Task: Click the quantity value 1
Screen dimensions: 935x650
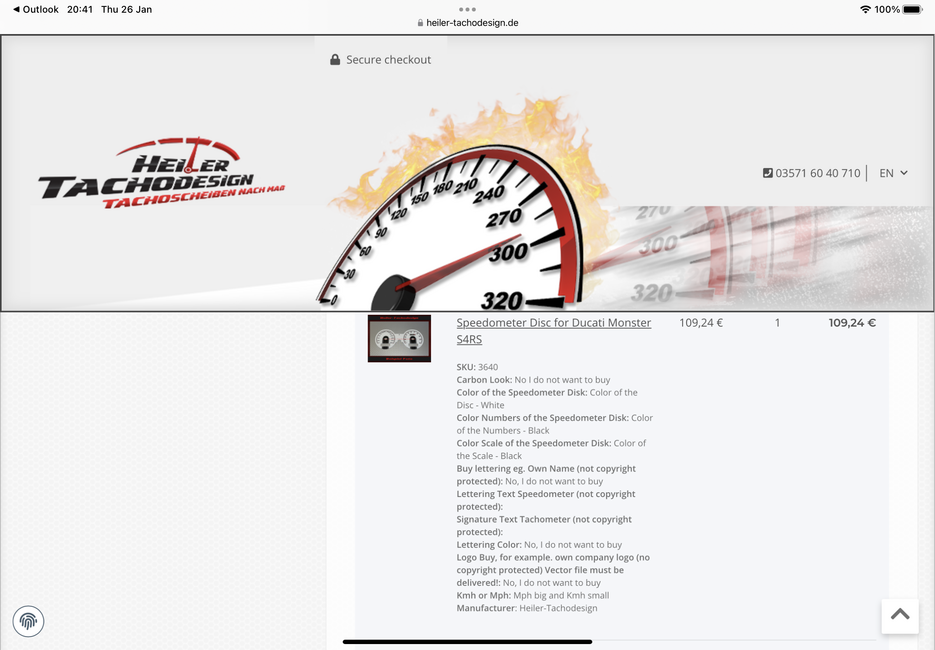Action: (777, 323)
